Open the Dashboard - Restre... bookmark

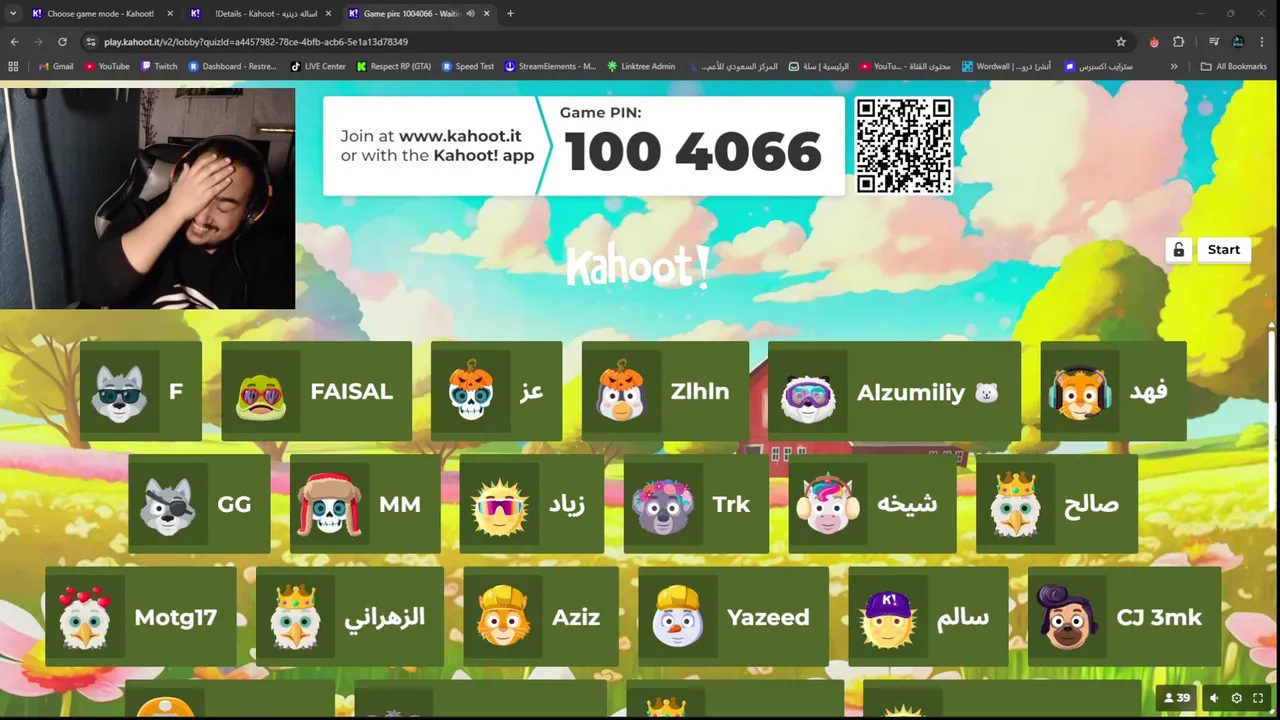pos(232,66)
